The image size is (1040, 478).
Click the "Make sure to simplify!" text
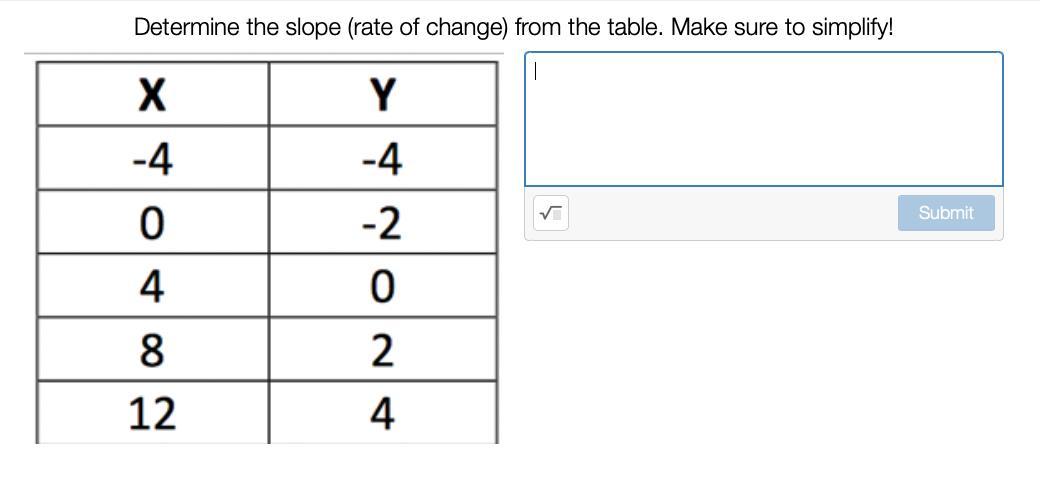[782, 27]
